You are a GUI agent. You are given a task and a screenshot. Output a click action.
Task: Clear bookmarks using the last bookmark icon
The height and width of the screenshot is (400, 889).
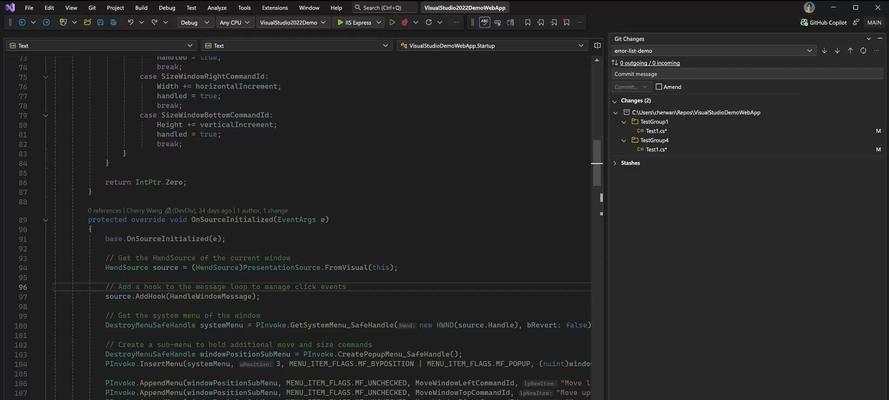[567, 23]
